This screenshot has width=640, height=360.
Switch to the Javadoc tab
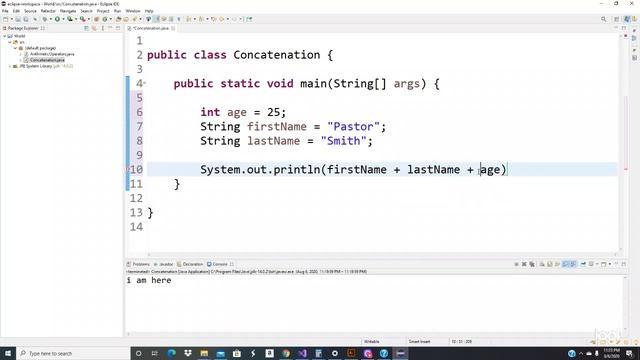164,264
